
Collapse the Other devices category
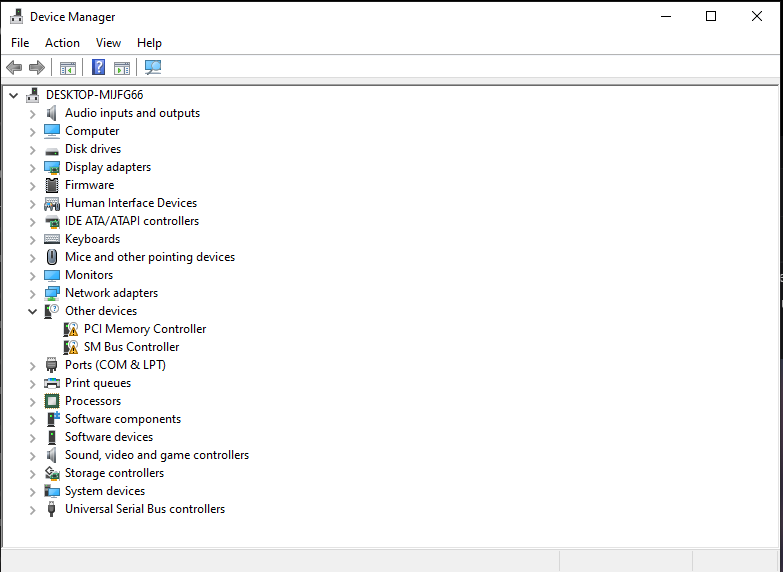32,311
